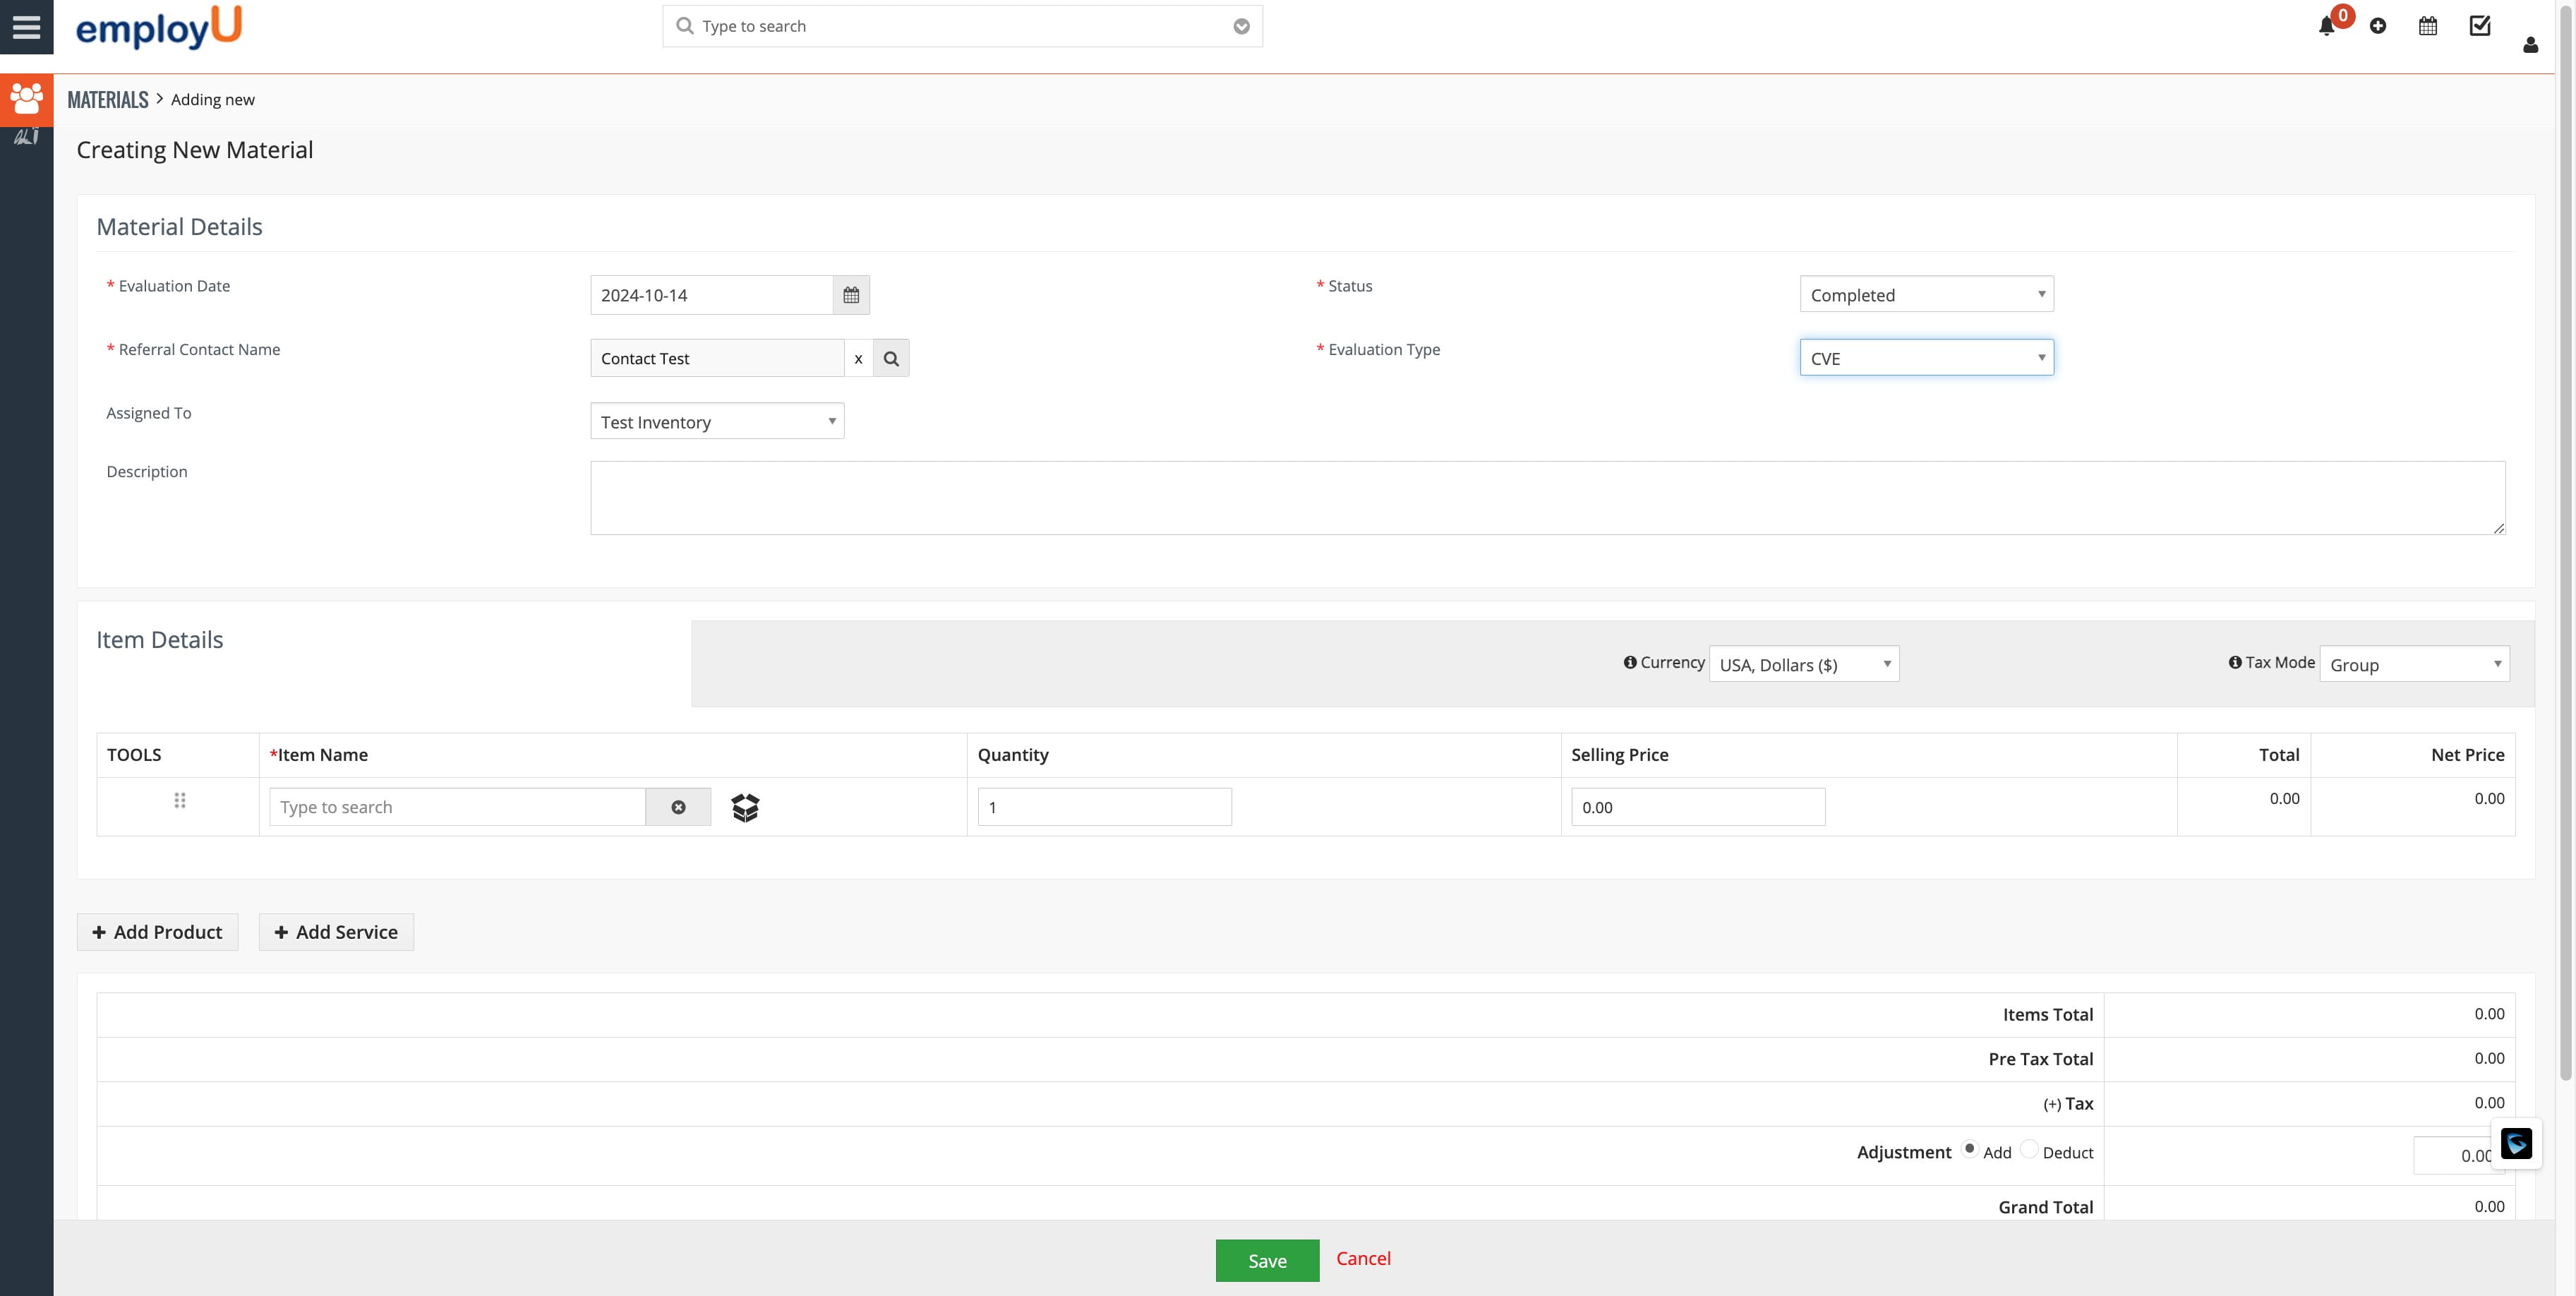Go to MATERIALS via the breadcrumb
Screen dimensions: 2576x1296
(107, 99)
